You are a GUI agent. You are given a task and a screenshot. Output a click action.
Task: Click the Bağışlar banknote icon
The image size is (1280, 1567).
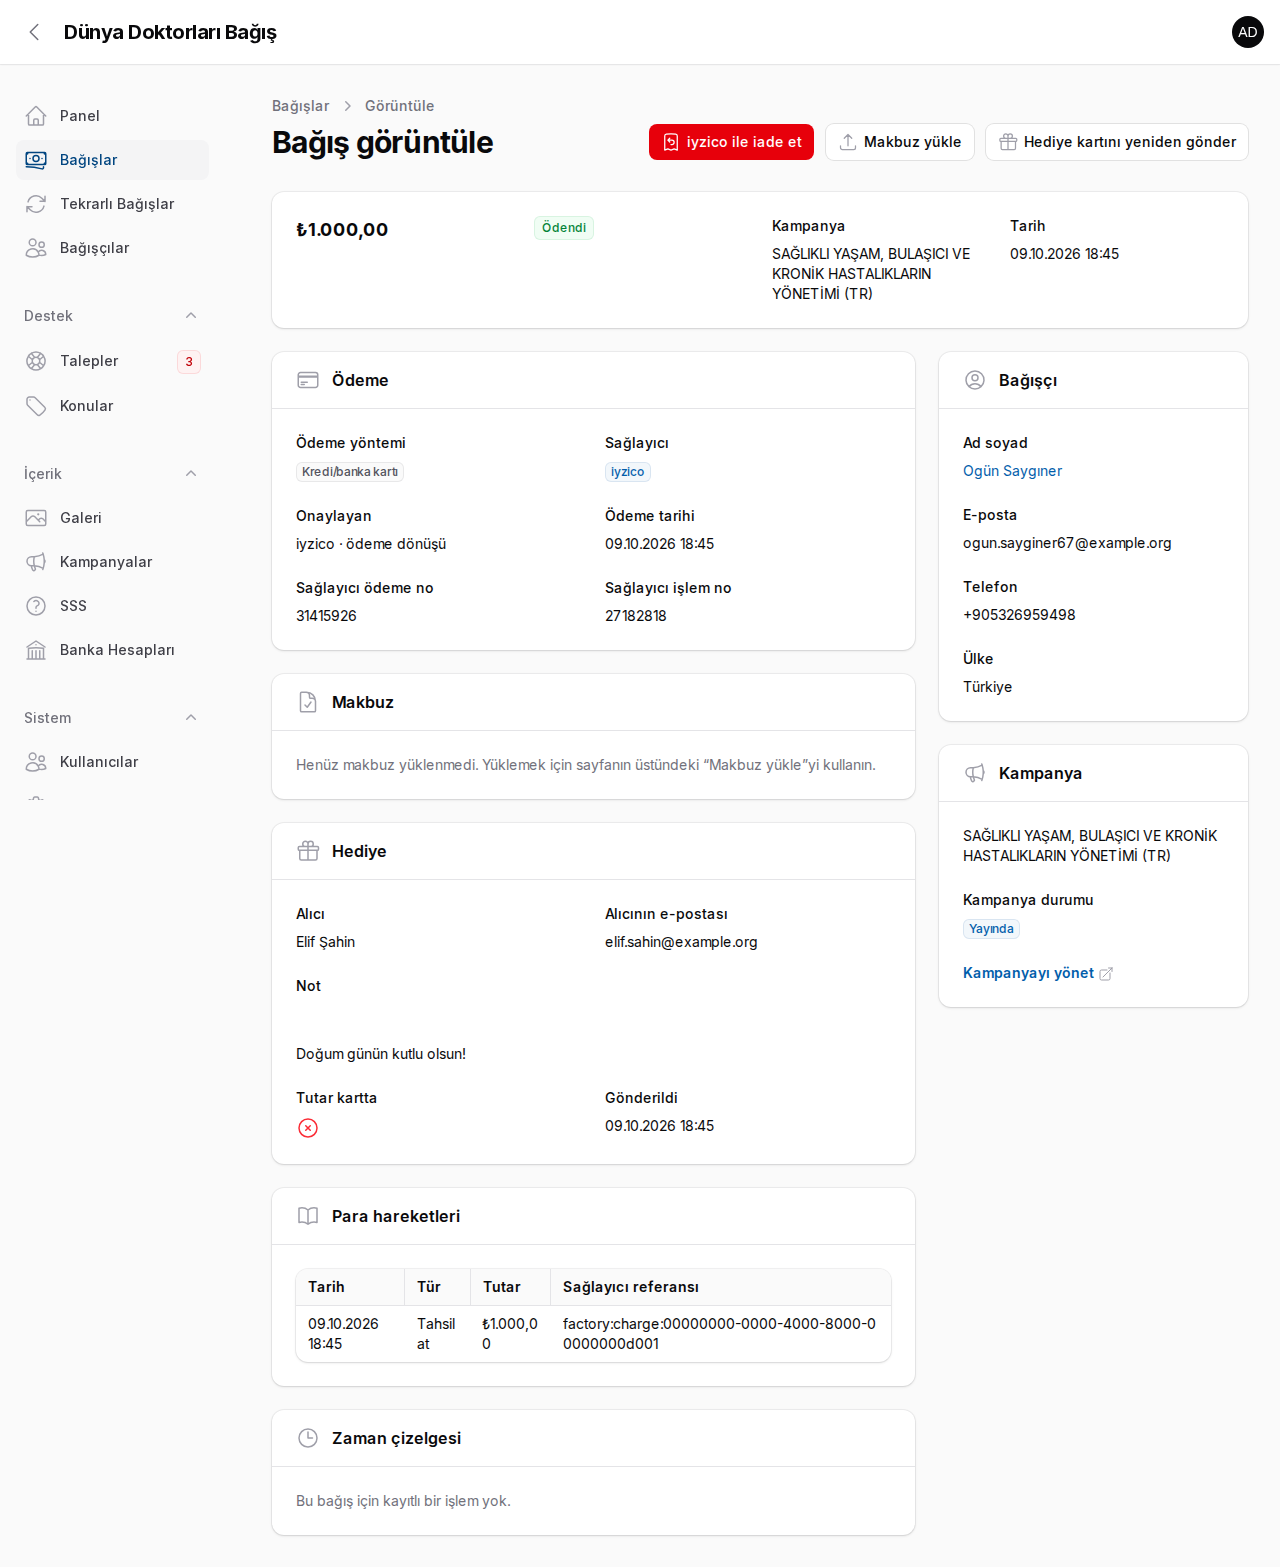coord(36,160)
